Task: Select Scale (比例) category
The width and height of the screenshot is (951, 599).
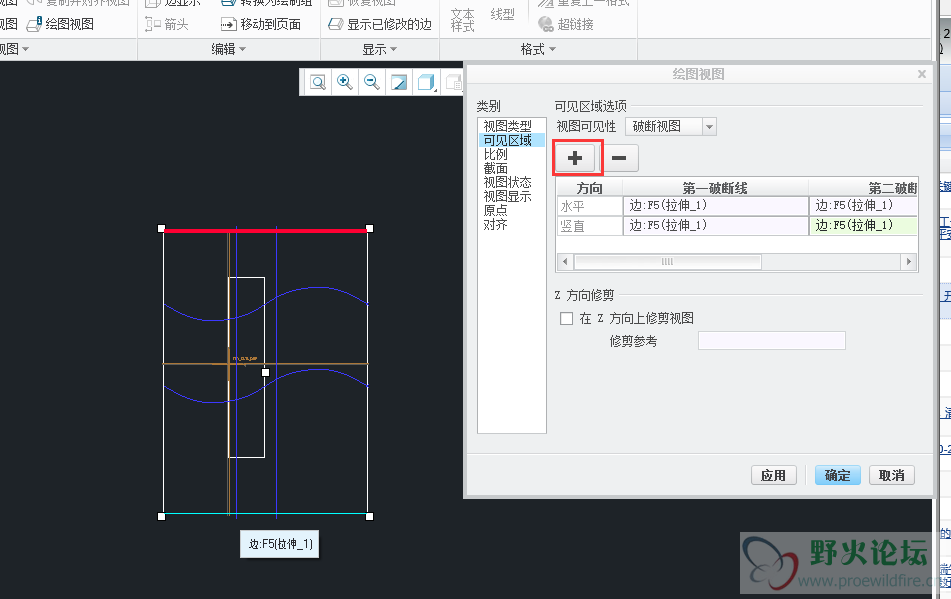Action: pos(495,154)
